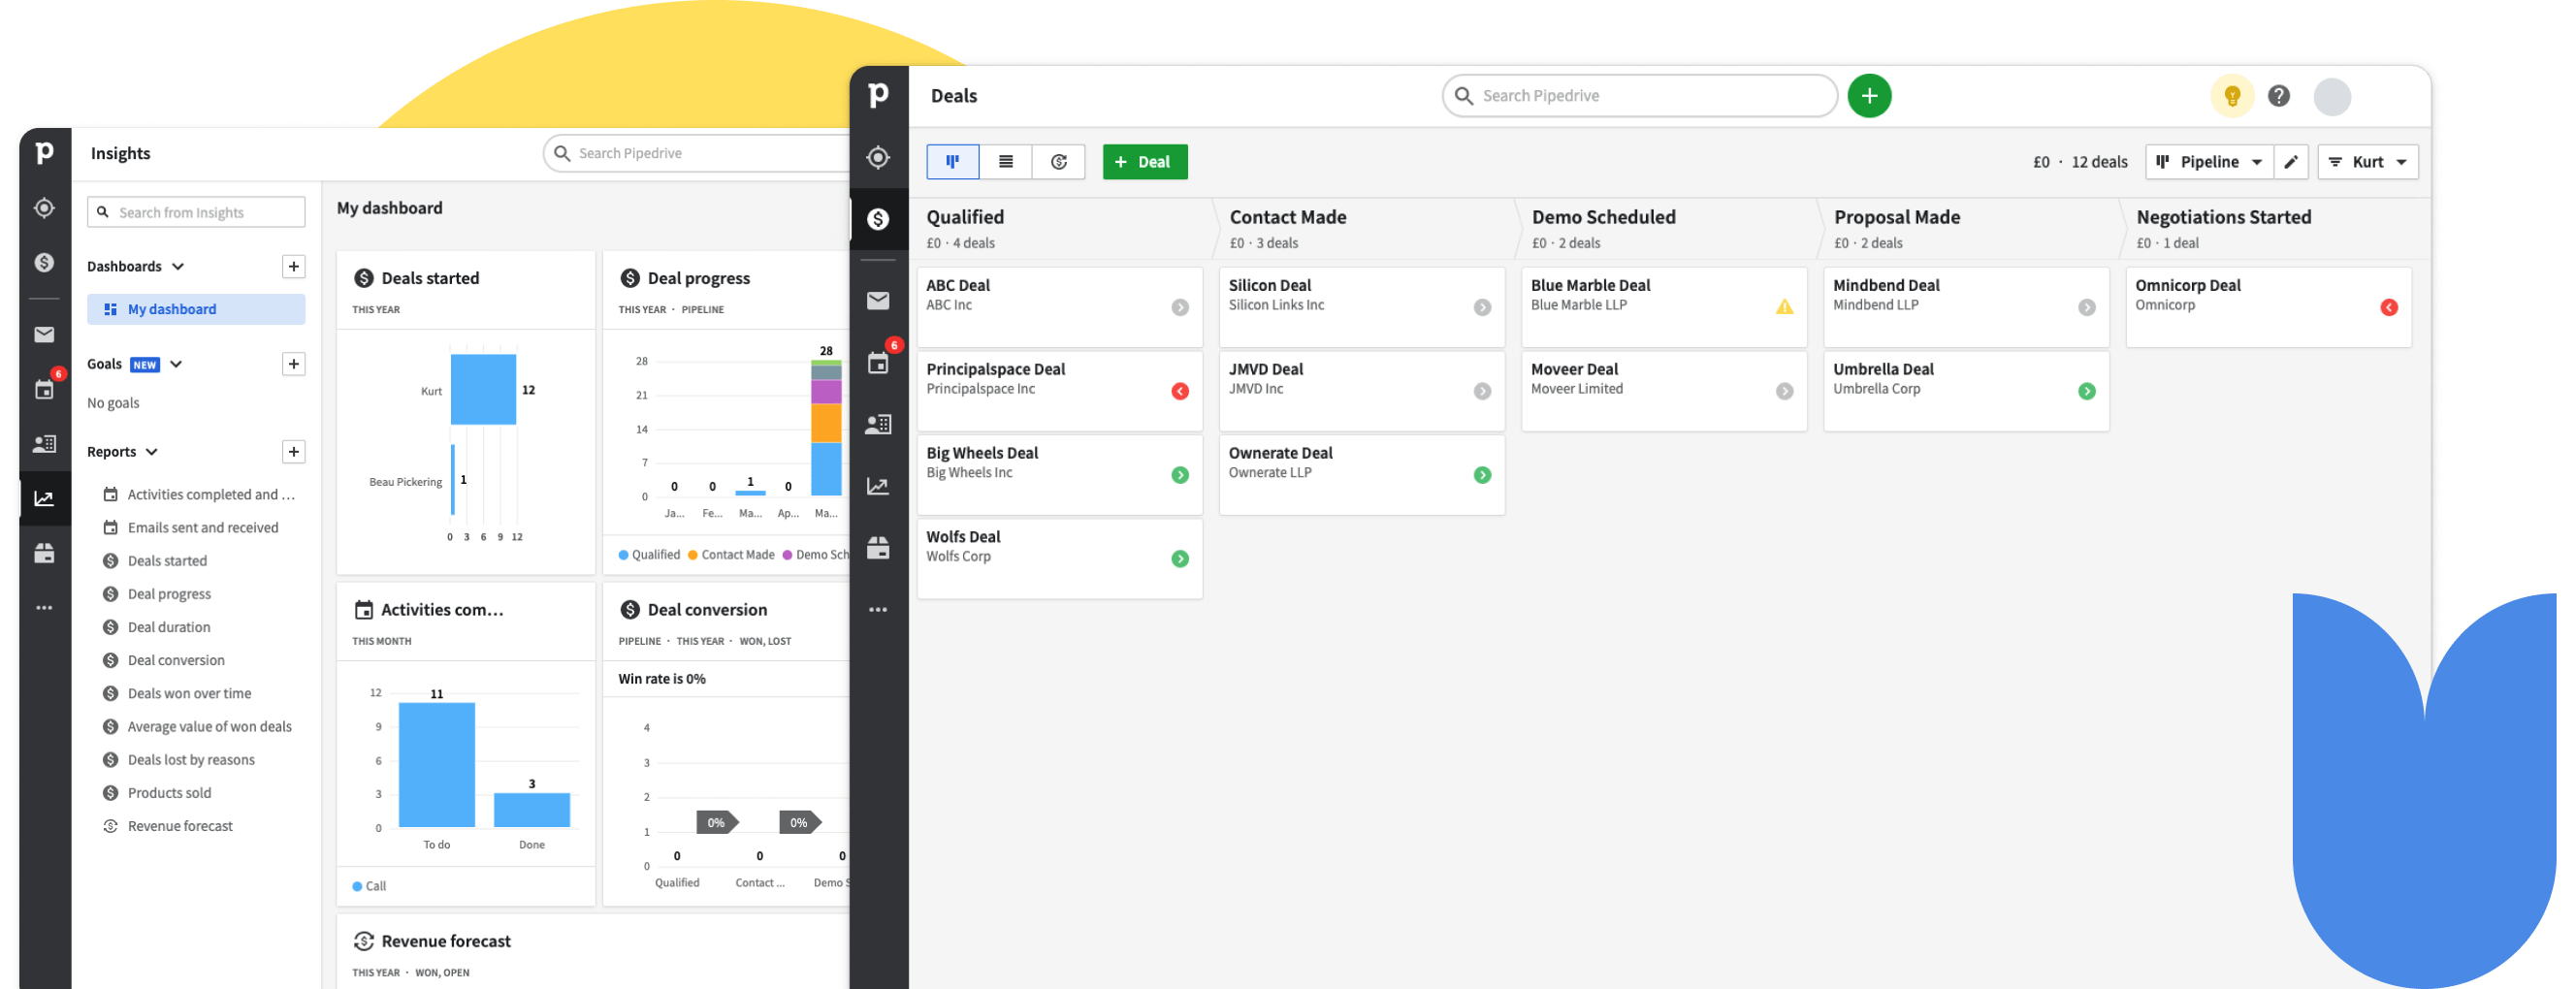The image size is (2576, 989).
Task: Click the To do bar in Activities chart
Action: (x=436, y=765)
